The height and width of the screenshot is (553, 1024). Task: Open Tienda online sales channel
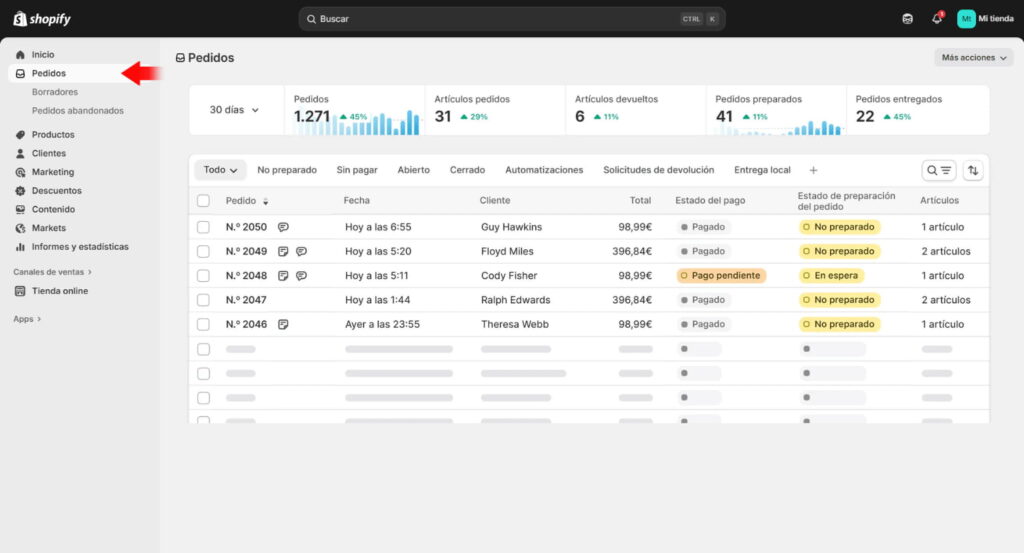coord(59,291)
